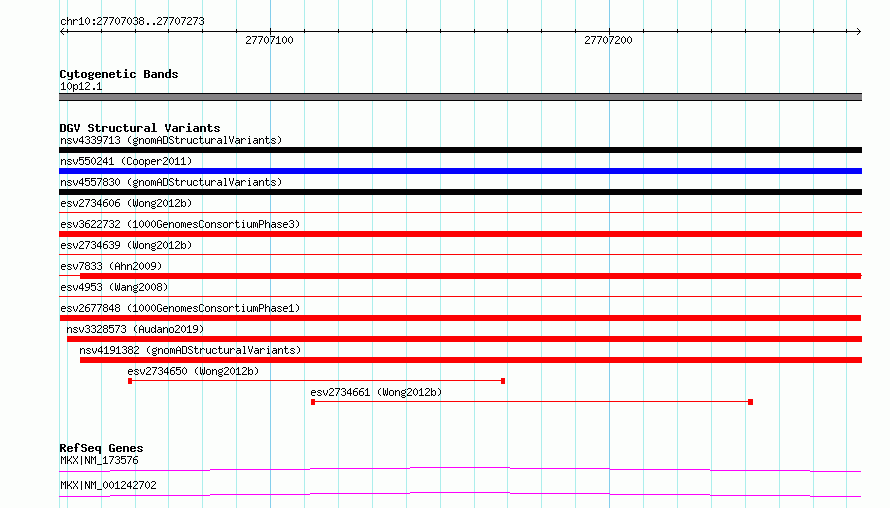890x508 pixels.
Task: Click the right end marker of esv2734650
Action: click(503, 381)
